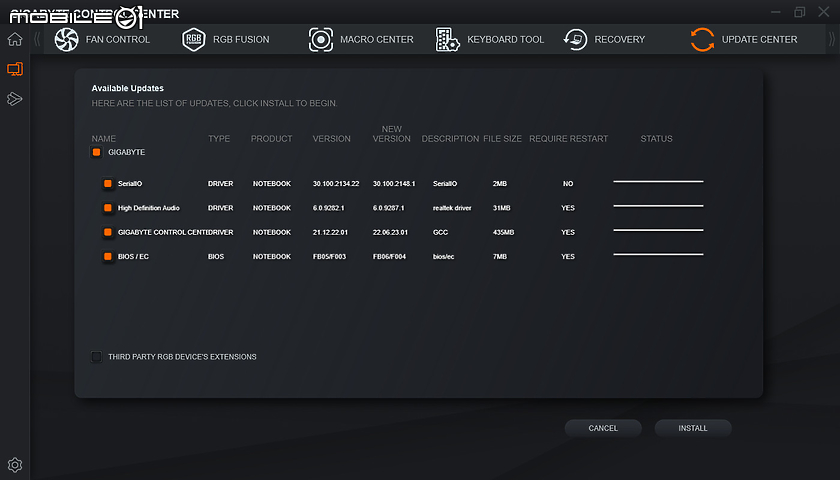The width and height of the screenshot is (840, 480).
Task: Click new version 30.100.2148.1
Action: [x=394, y=183]
